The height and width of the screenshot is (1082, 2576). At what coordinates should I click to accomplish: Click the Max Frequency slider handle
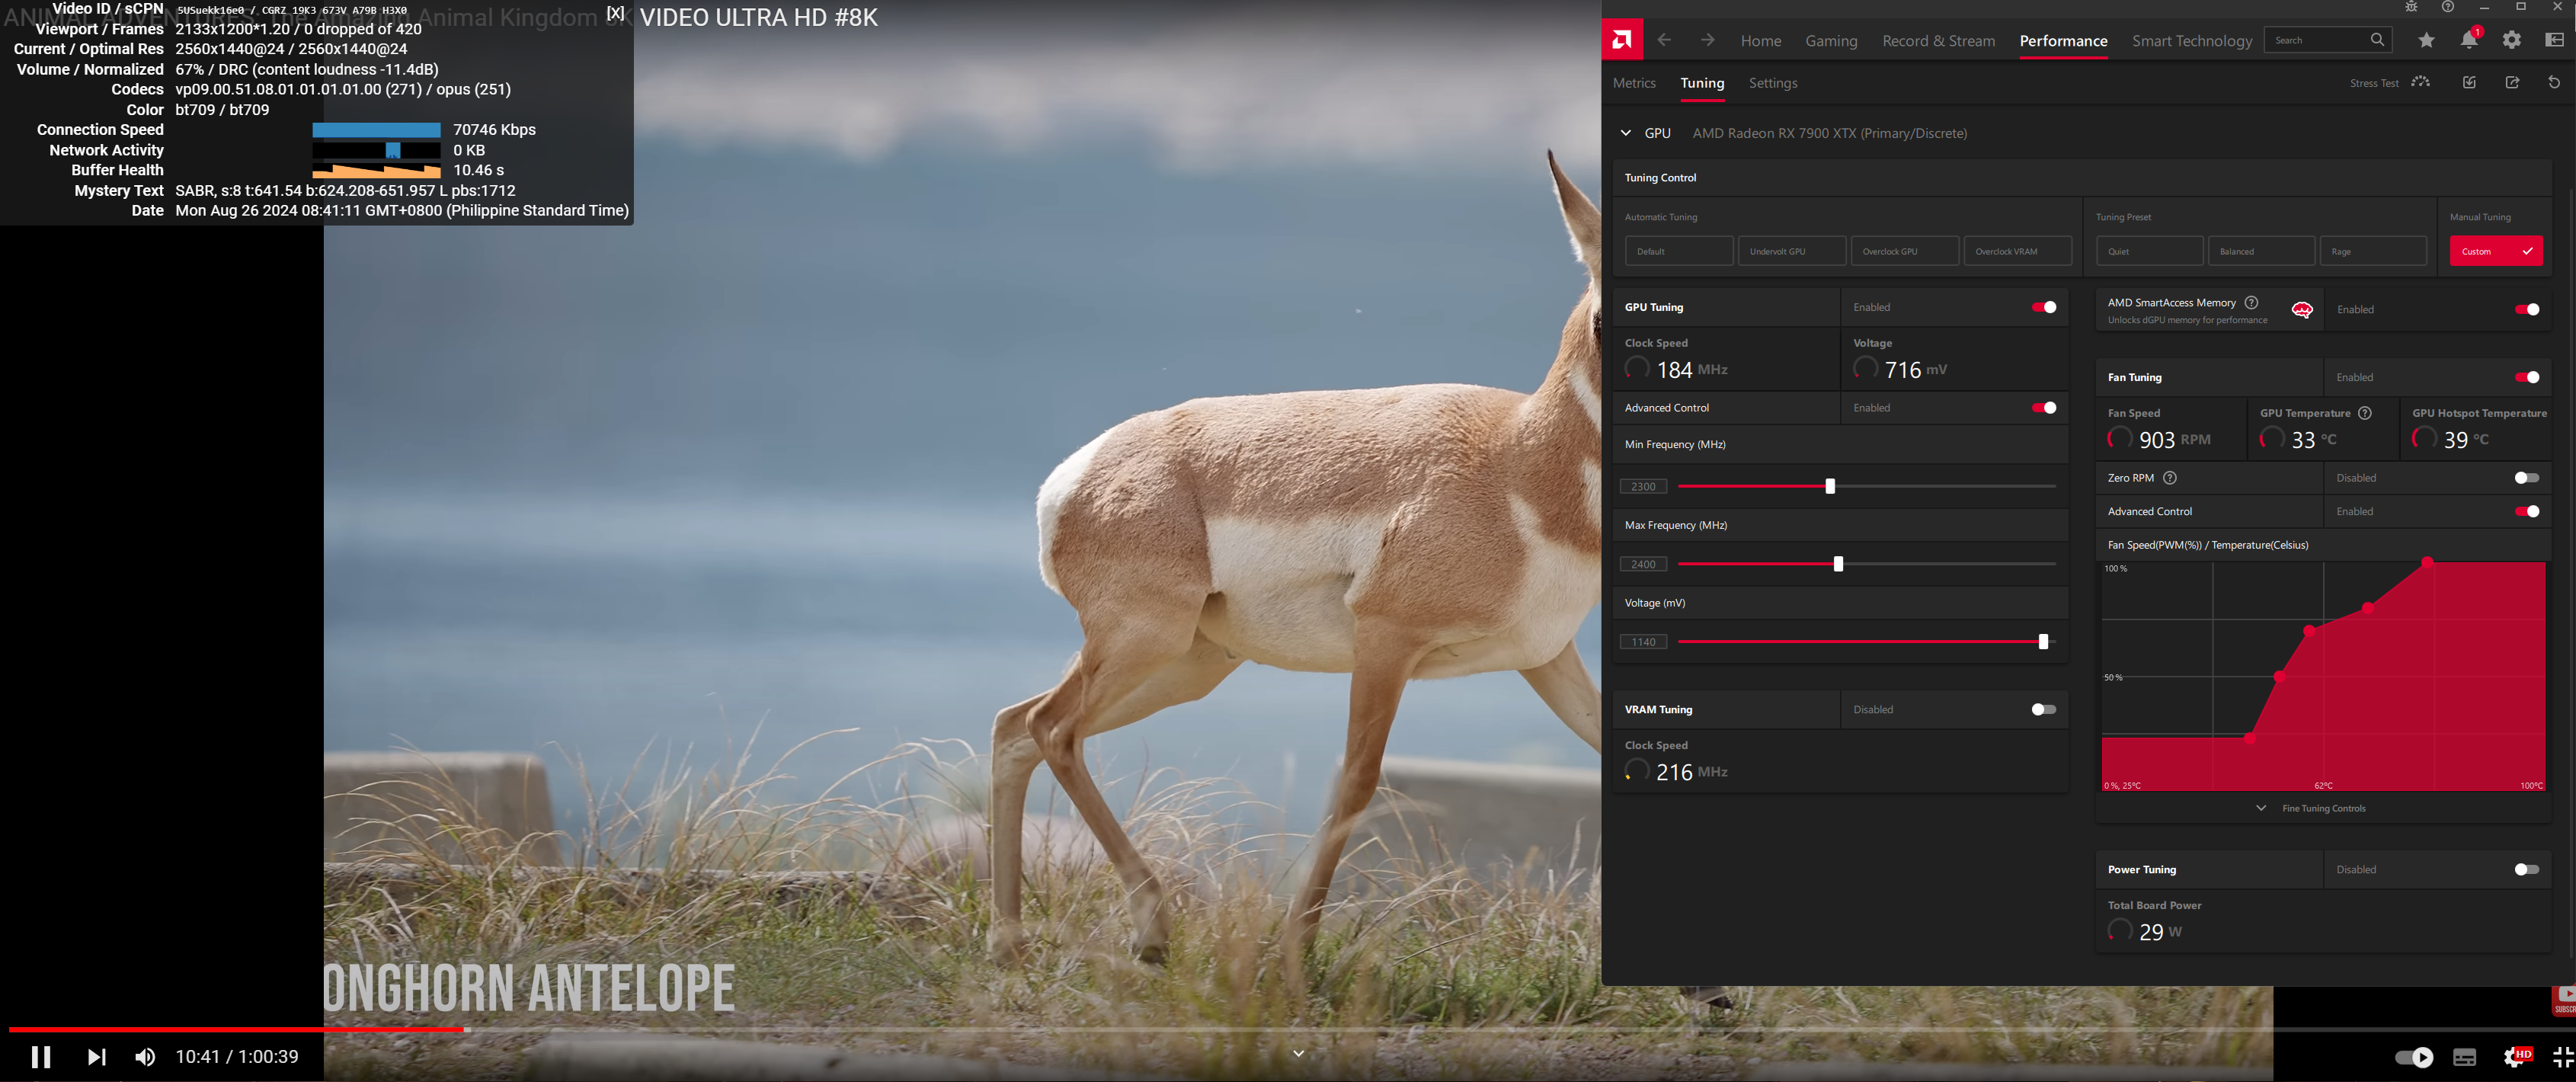(1838, 564)
